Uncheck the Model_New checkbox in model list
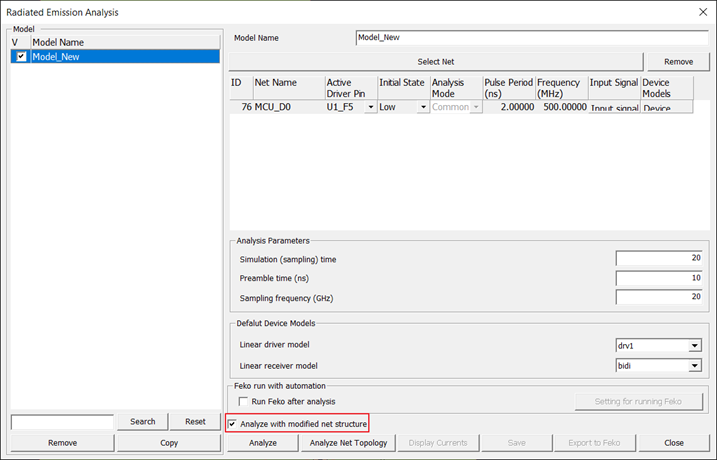Viewport: 717px width, 460px height. tap(21, 57)
